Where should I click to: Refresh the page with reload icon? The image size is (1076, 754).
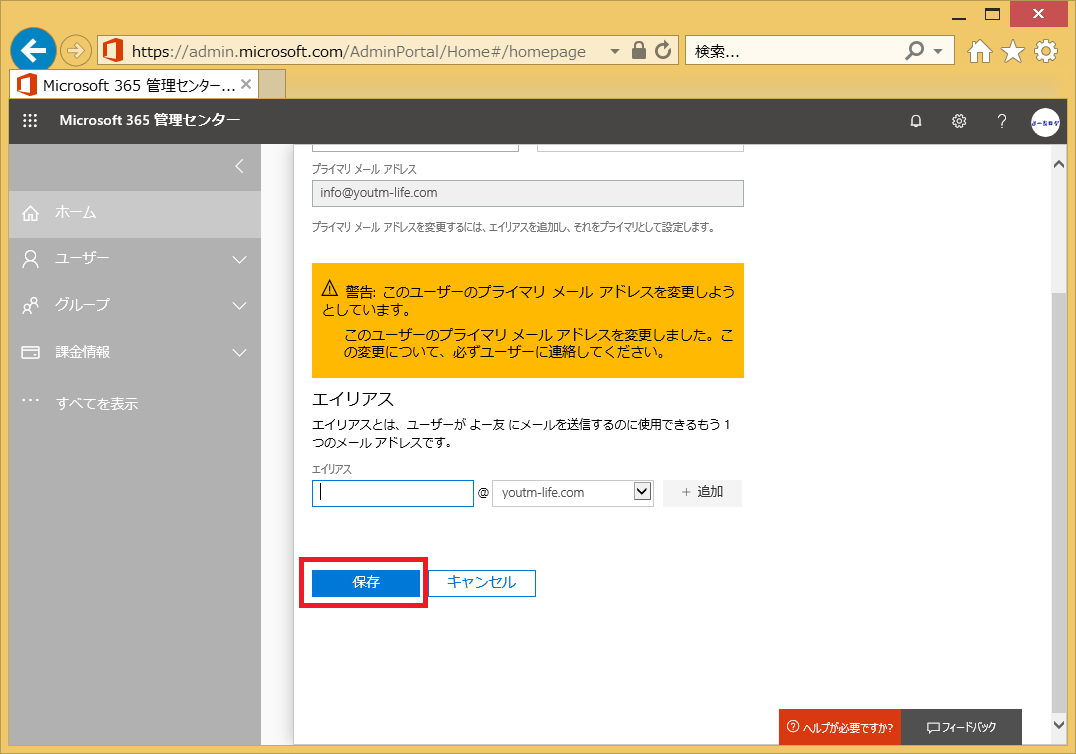tap(663, 50)
